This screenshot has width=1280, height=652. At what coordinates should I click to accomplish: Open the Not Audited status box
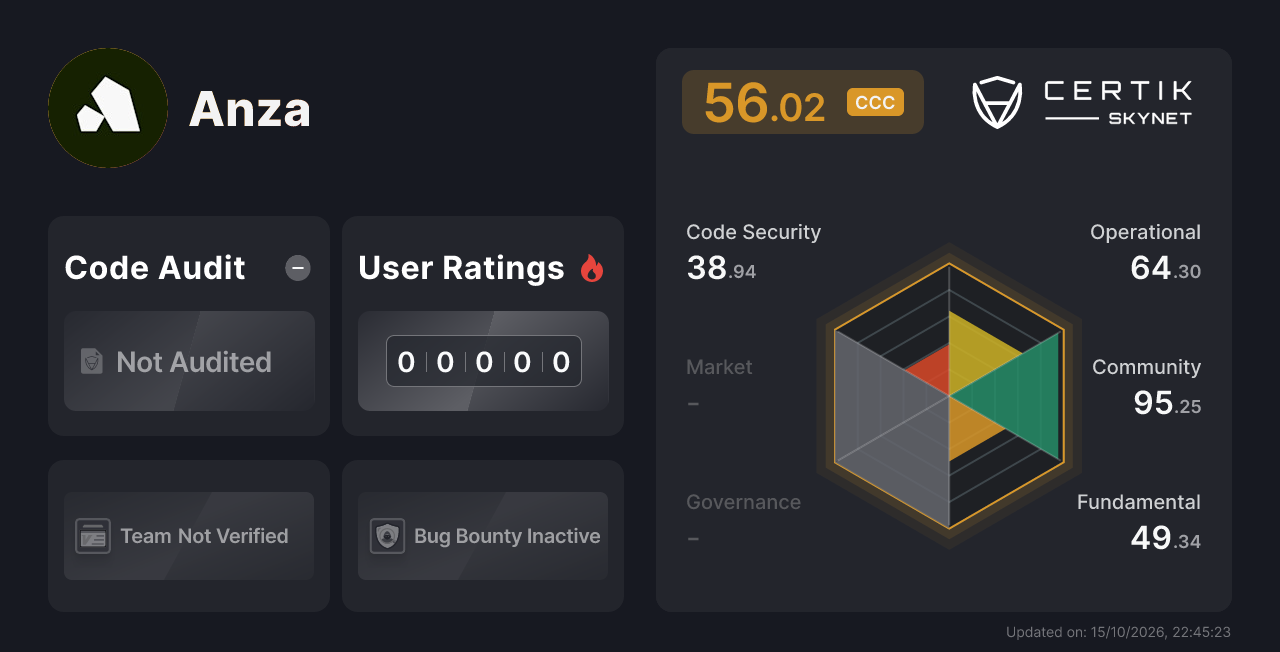[x=189, y=361]
